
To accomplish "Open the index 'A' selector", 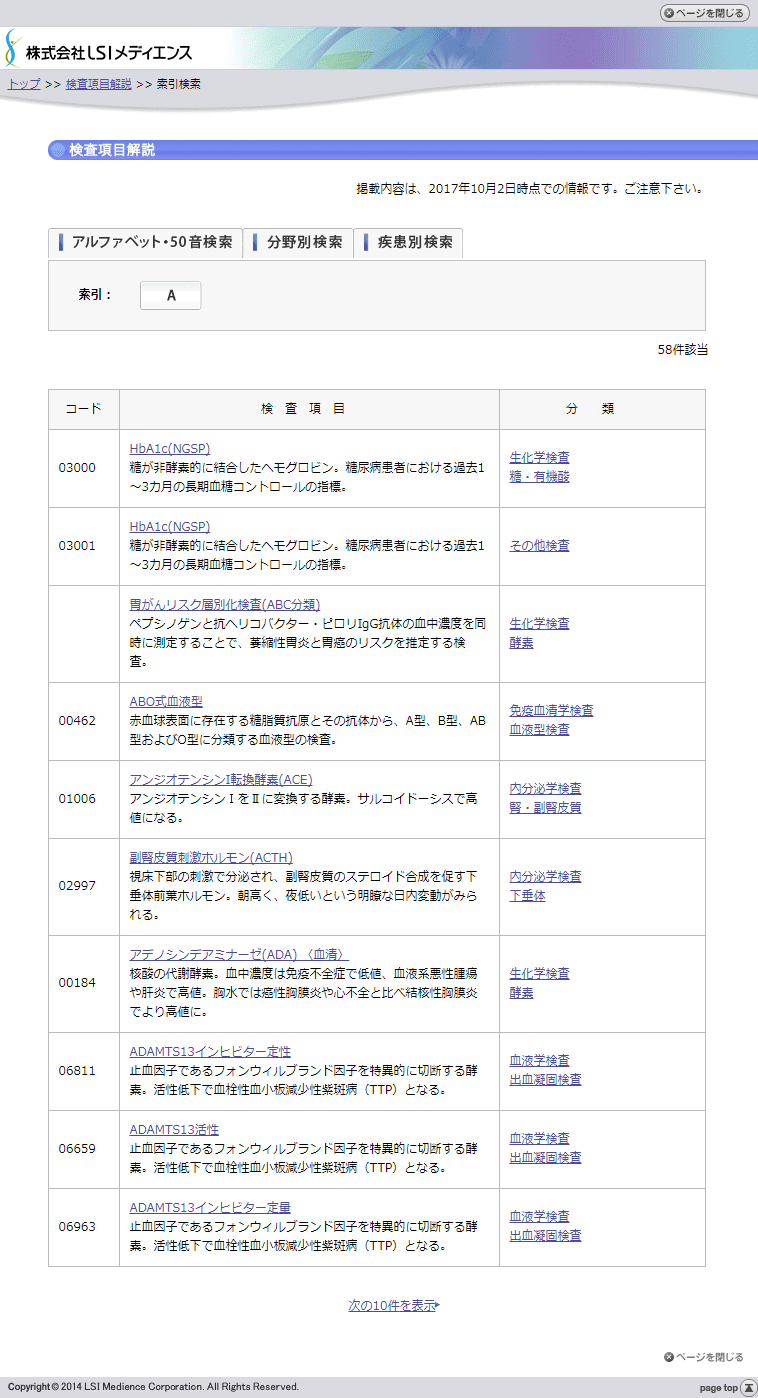I will click(x=170, y=296).
